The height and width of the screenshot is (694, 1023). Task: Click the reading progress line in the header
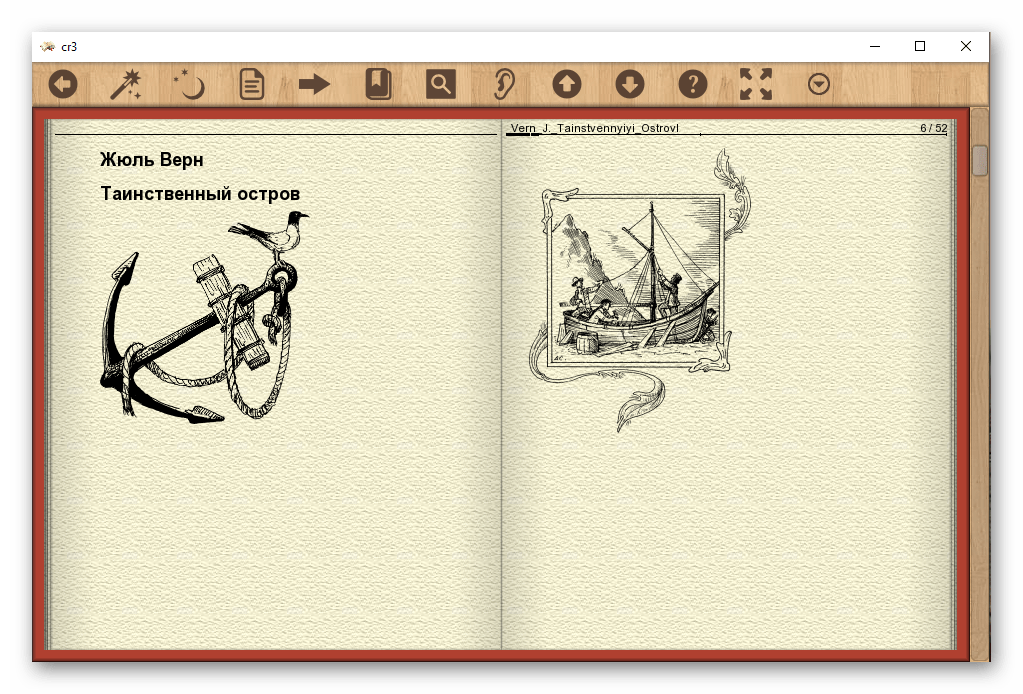tap(726, 135)
